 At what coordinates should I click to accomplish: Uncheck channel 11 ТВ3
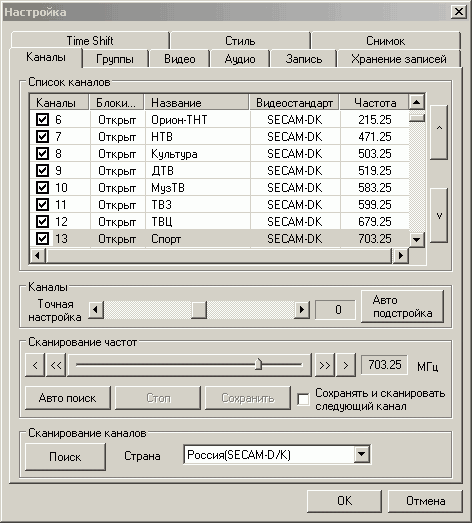click(42, 204)
